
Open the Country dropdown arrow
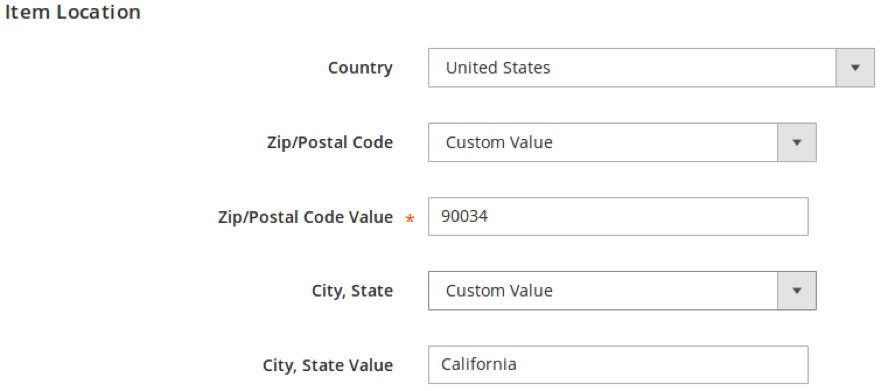(x=855, y=67)
